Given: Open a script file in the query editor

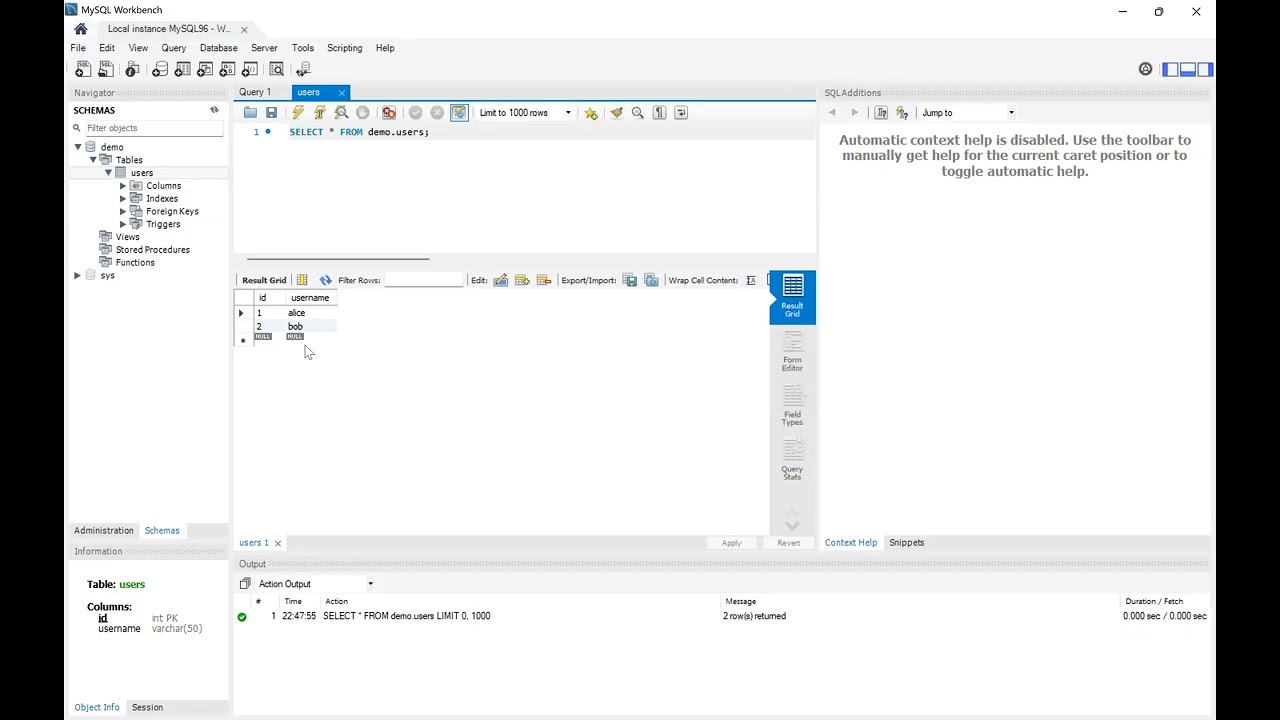Looking at the screenshot, I should 250,113.
